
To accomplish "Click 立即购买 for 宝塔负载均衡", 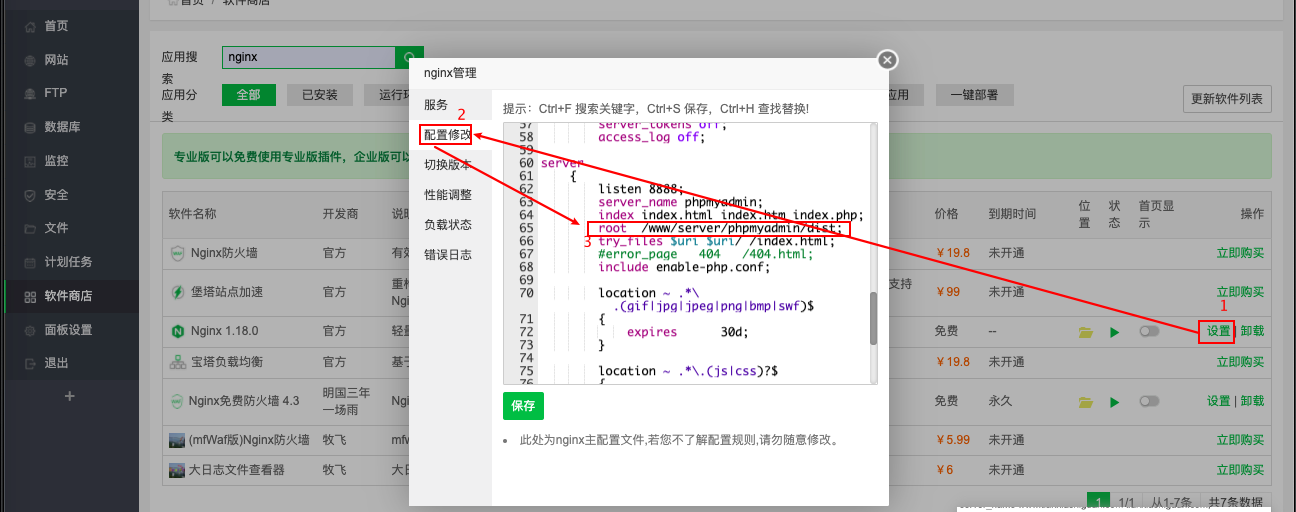I will [x=1240, y=361].
